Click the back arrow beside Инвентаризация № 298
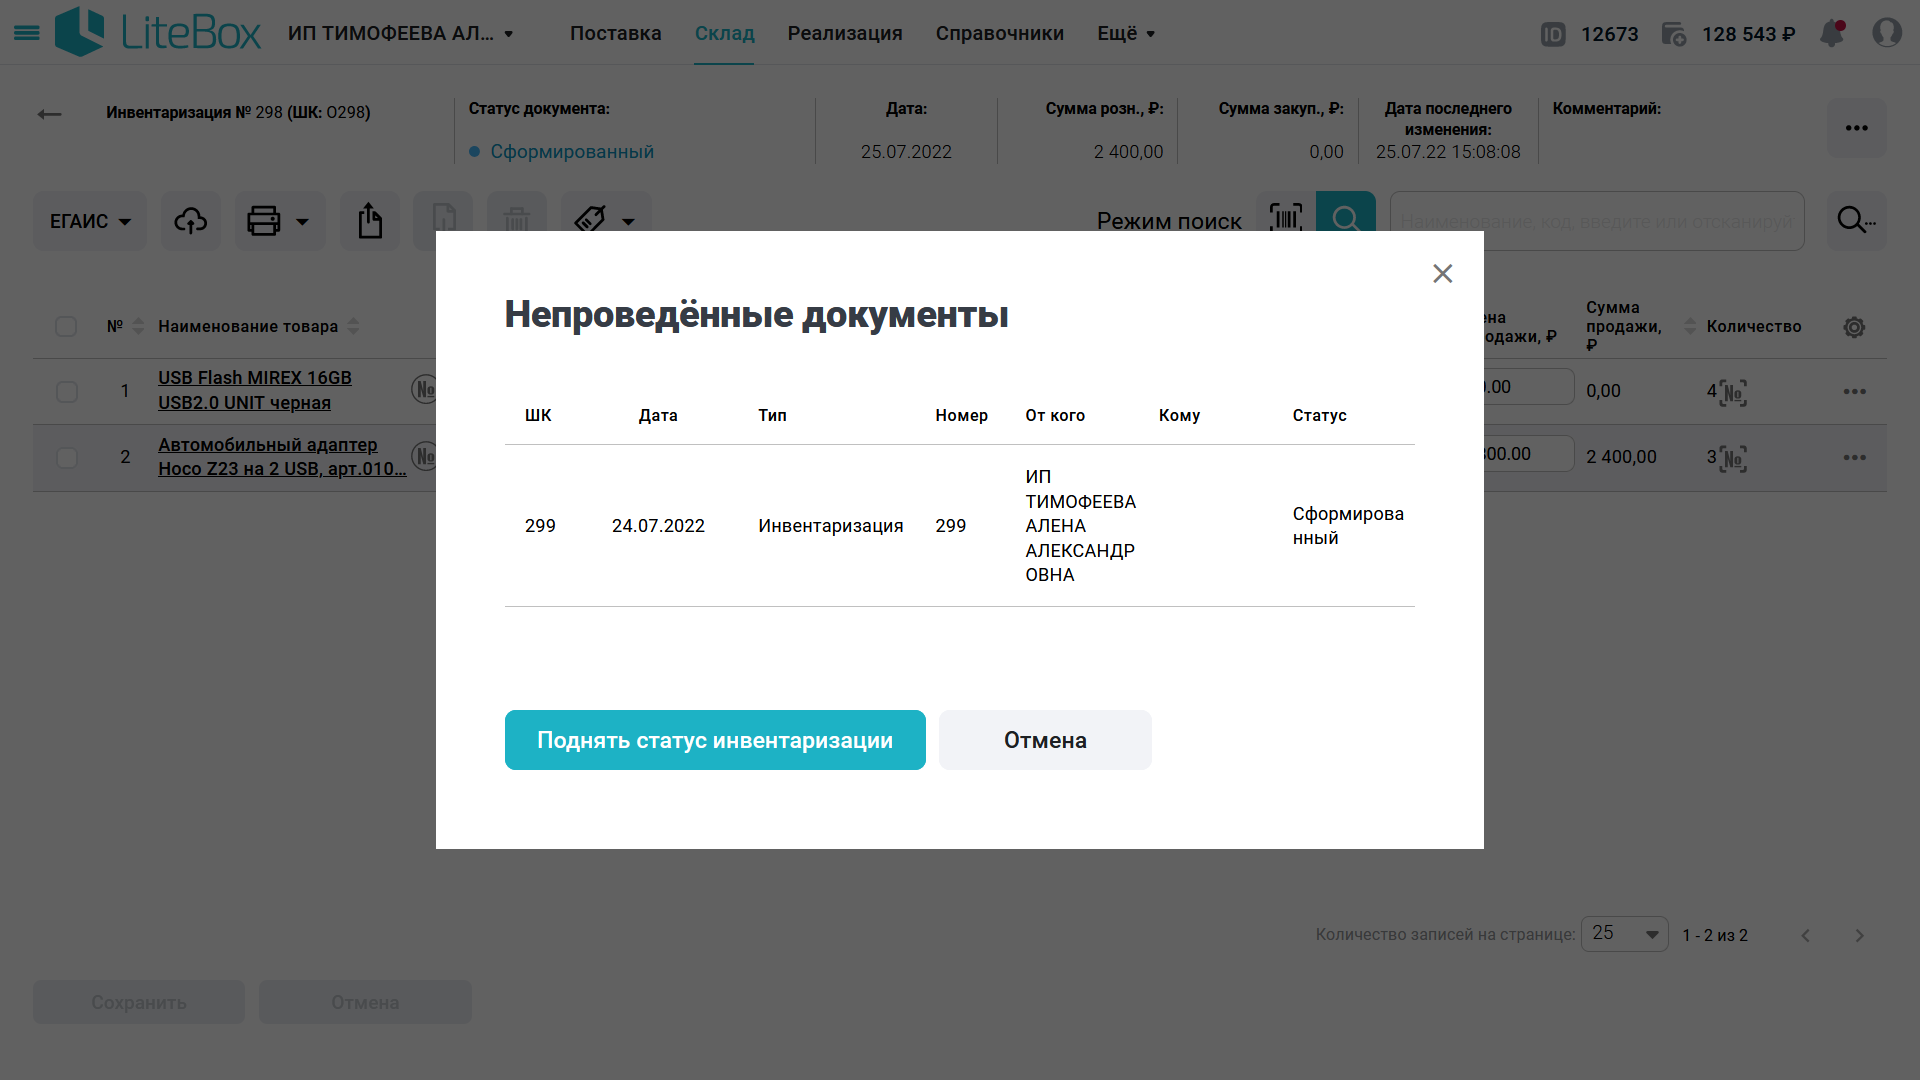 tap(49, 114)
